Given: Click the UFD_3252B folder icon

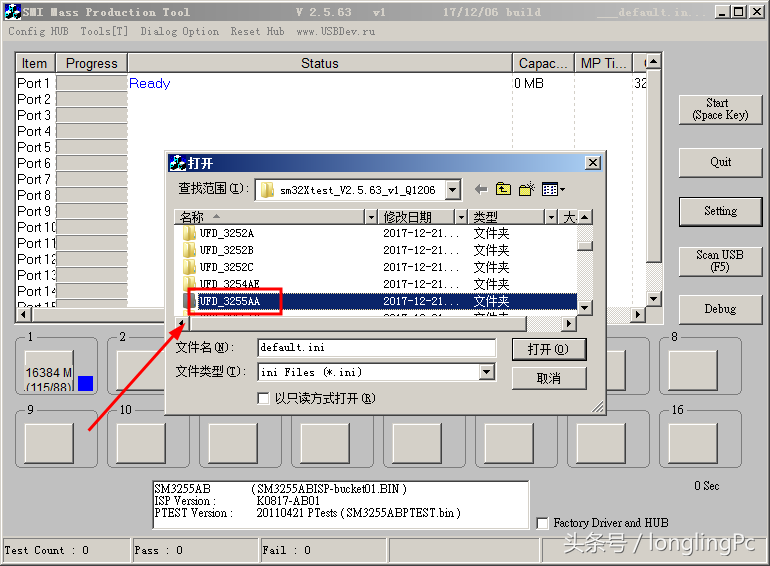Looking at the screenshot, I should (x=190, y=250).
